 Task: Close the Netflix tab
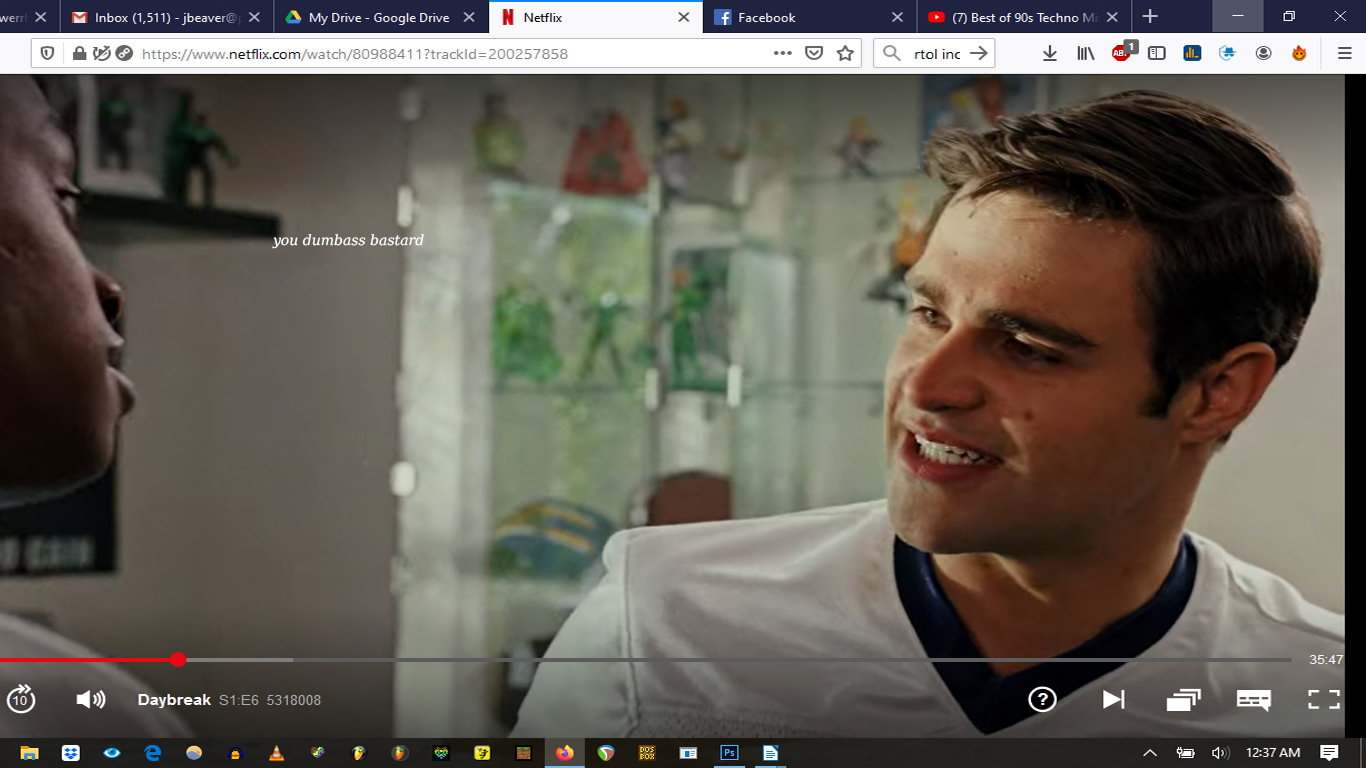click(684, 17)
